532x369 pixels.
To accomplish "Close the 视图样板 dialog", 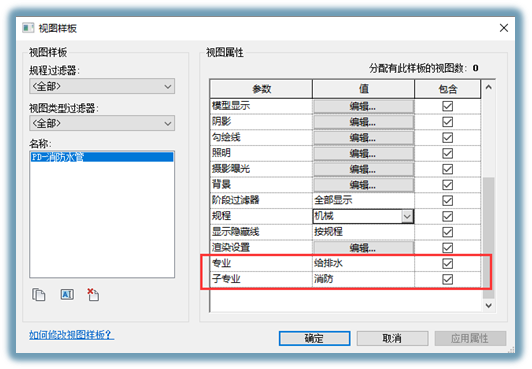I will [504, 28].
